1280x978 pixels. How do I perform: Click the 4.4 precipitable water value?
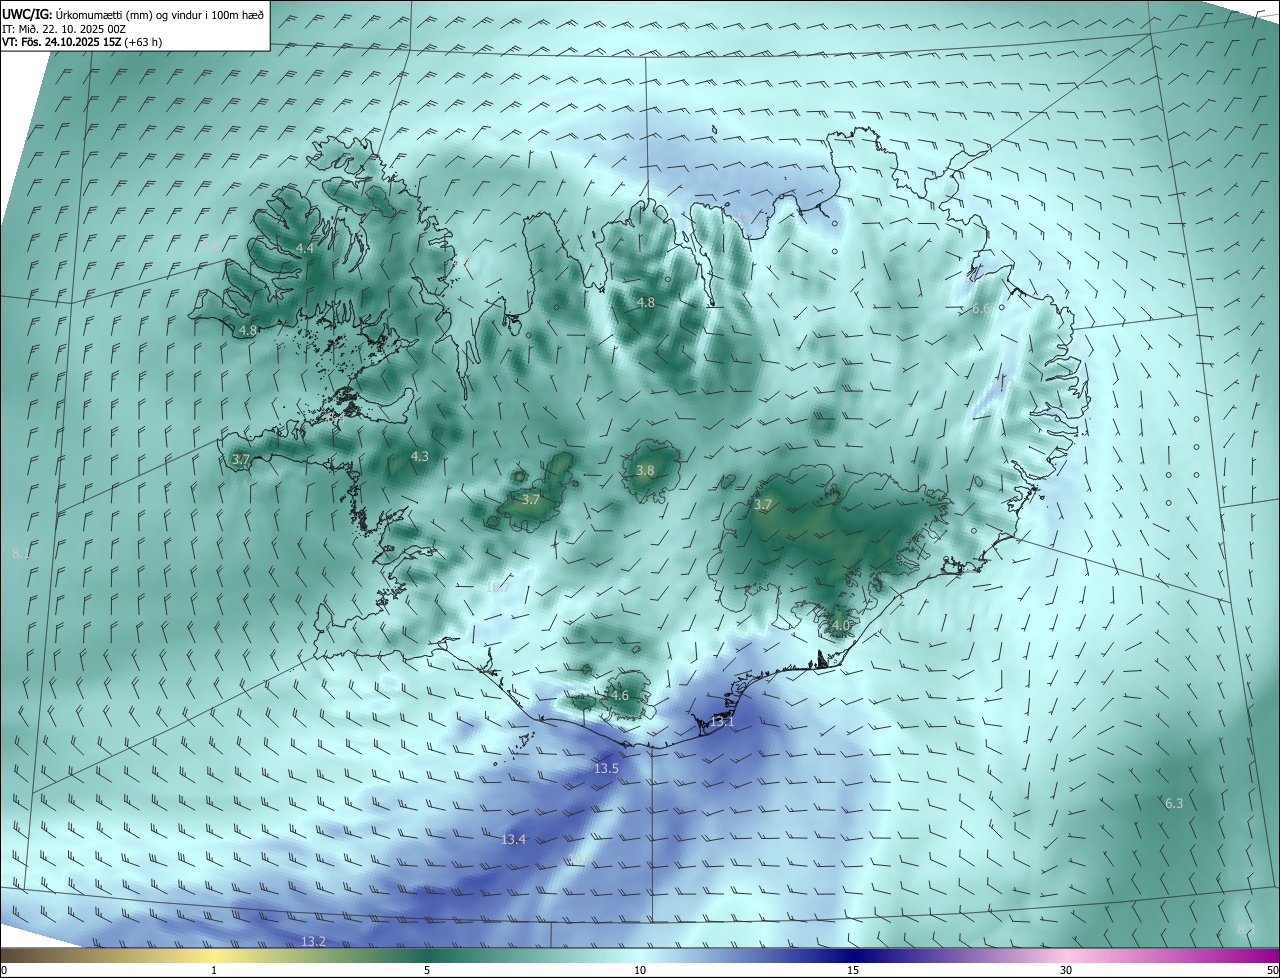pos(304,248)
